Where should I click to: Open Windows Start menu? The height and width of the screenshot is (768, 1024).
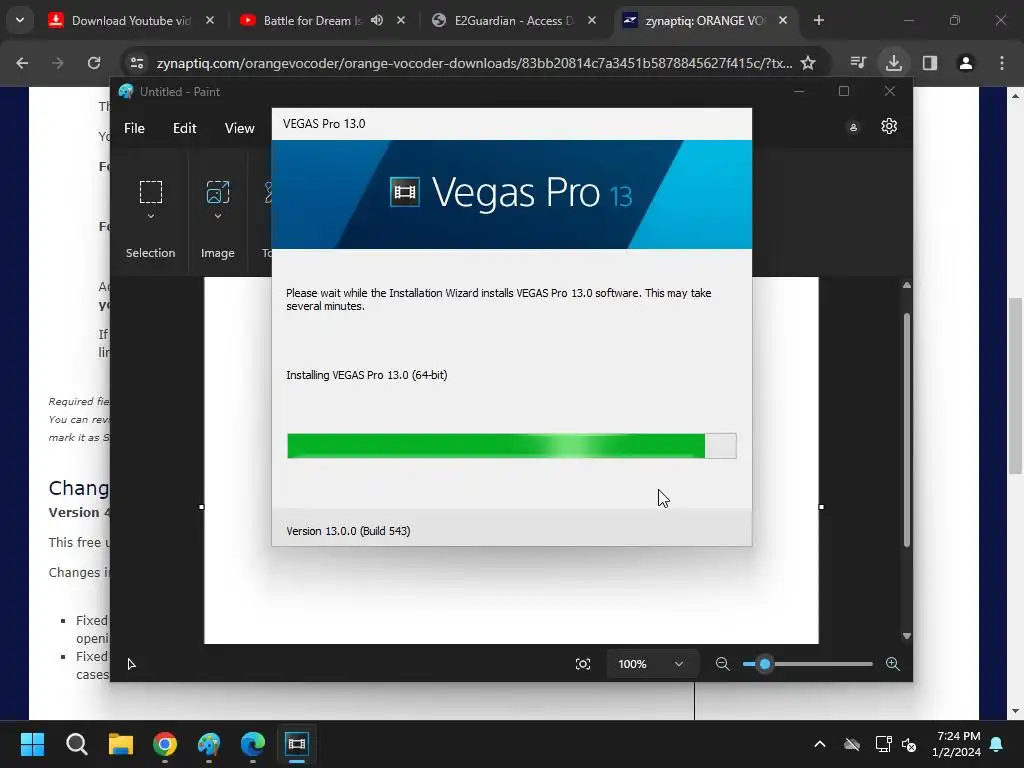(32, 744)
